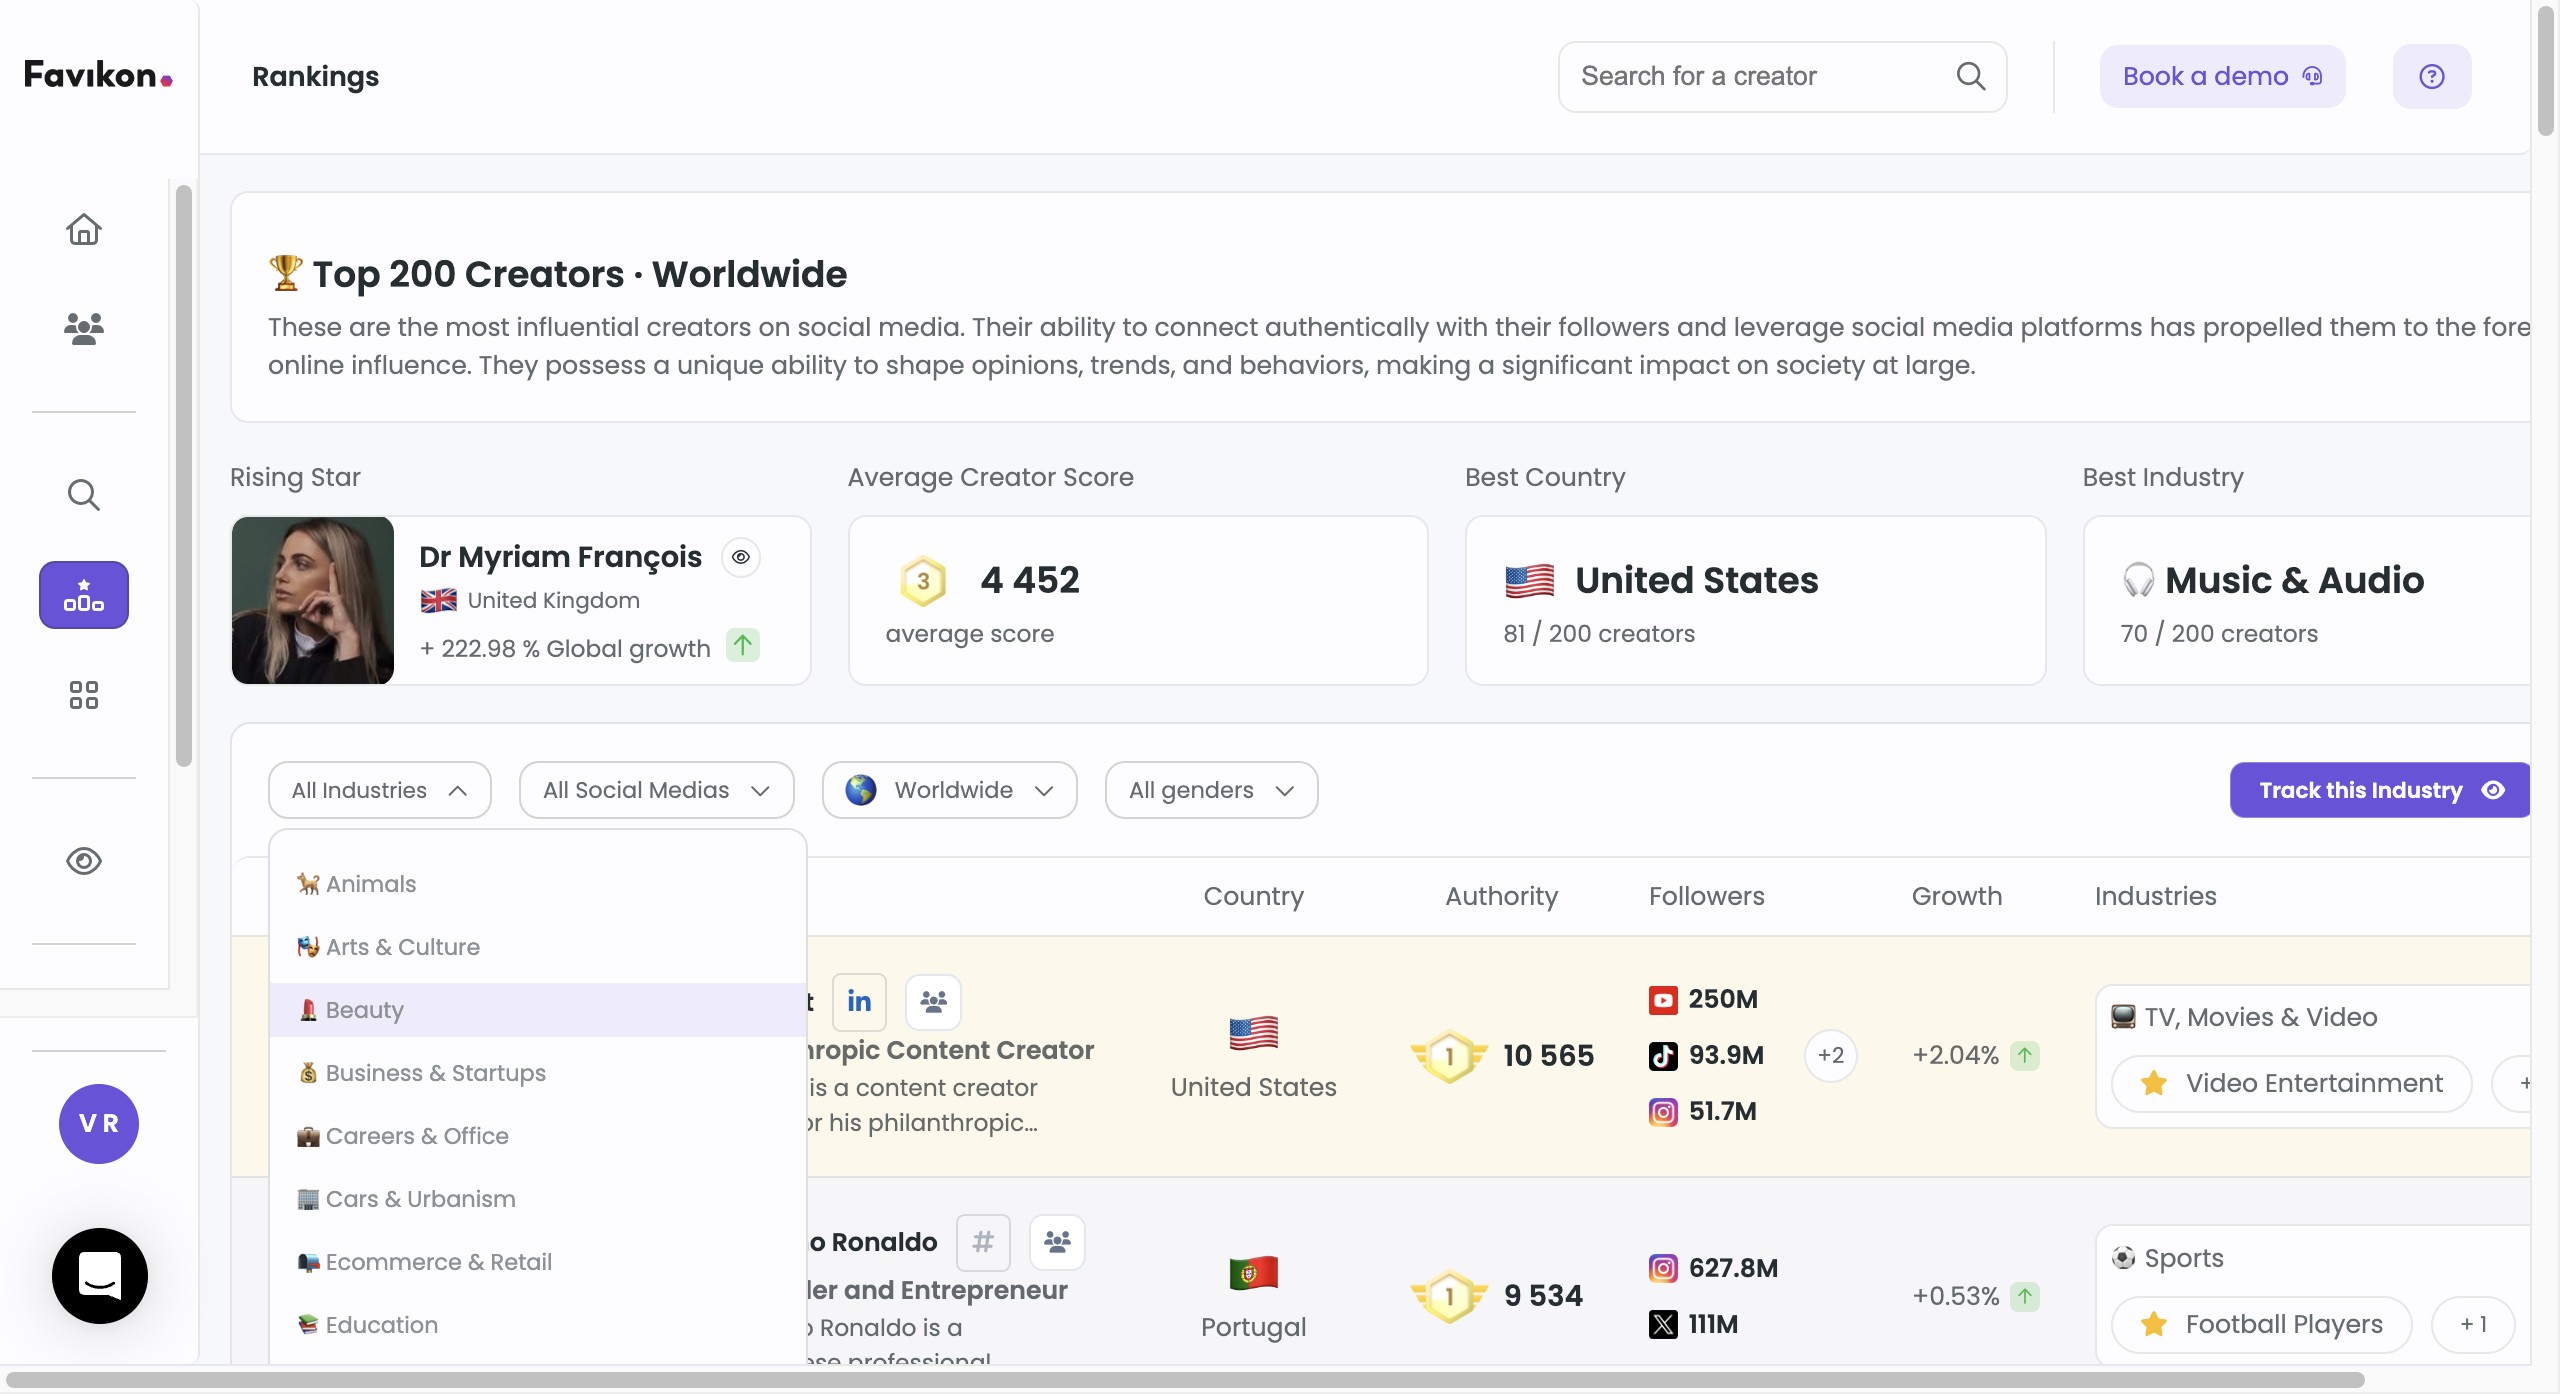Select Beauty from the industries list
Screen dimensions: 2560x1394
(x=365, y=1010)
